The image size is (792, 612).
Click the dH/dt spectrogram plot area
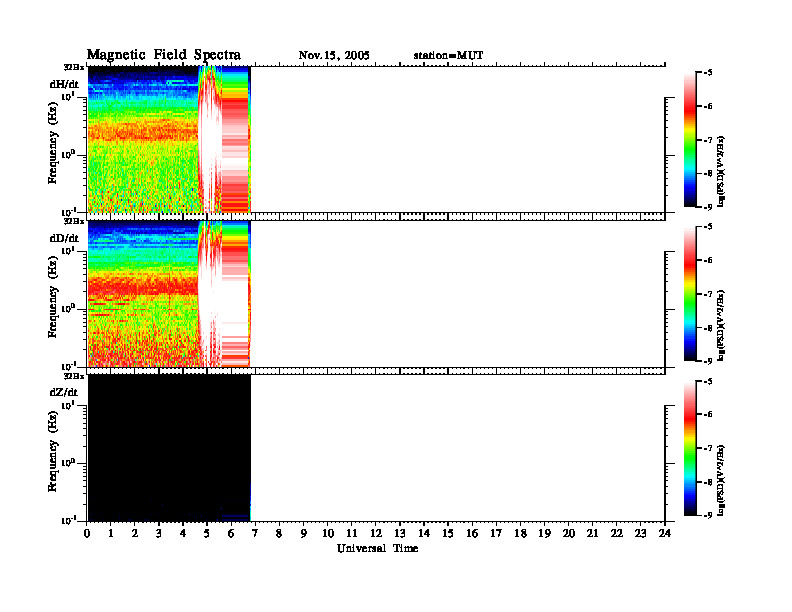click(169, 139)
